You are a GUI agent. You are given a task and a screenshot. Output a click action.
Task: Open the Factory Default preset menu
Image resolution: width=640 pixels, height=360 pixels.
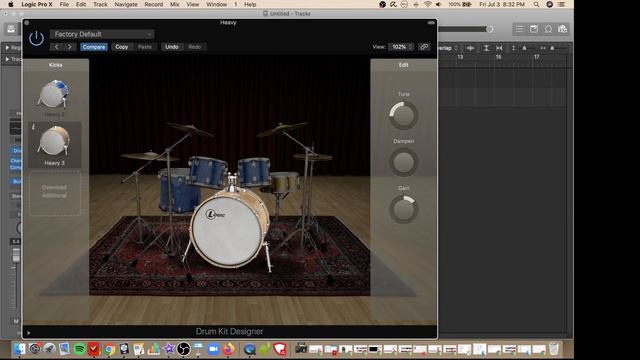[x=102, y=34]
